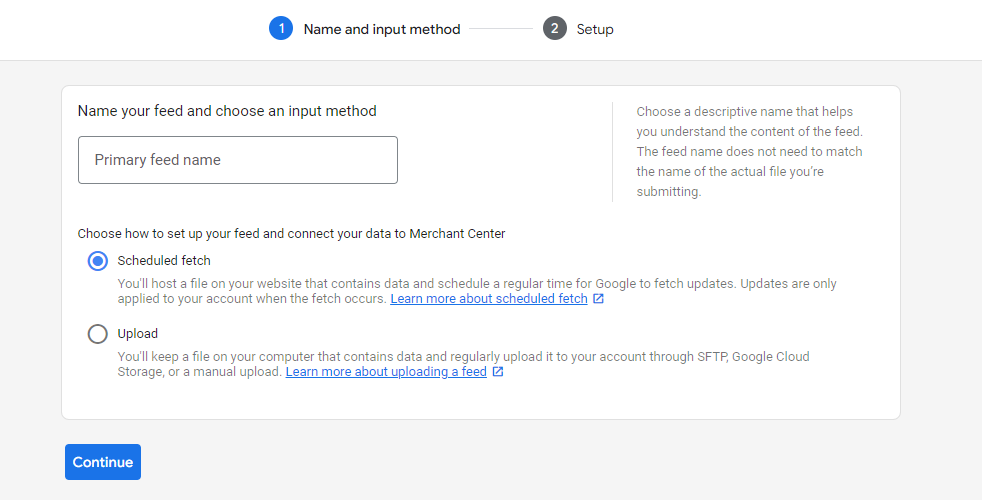Image resolution: width=982 pixels, height=500 pixels.
Task: Select the Upload radio button
Action: (98, 334)
